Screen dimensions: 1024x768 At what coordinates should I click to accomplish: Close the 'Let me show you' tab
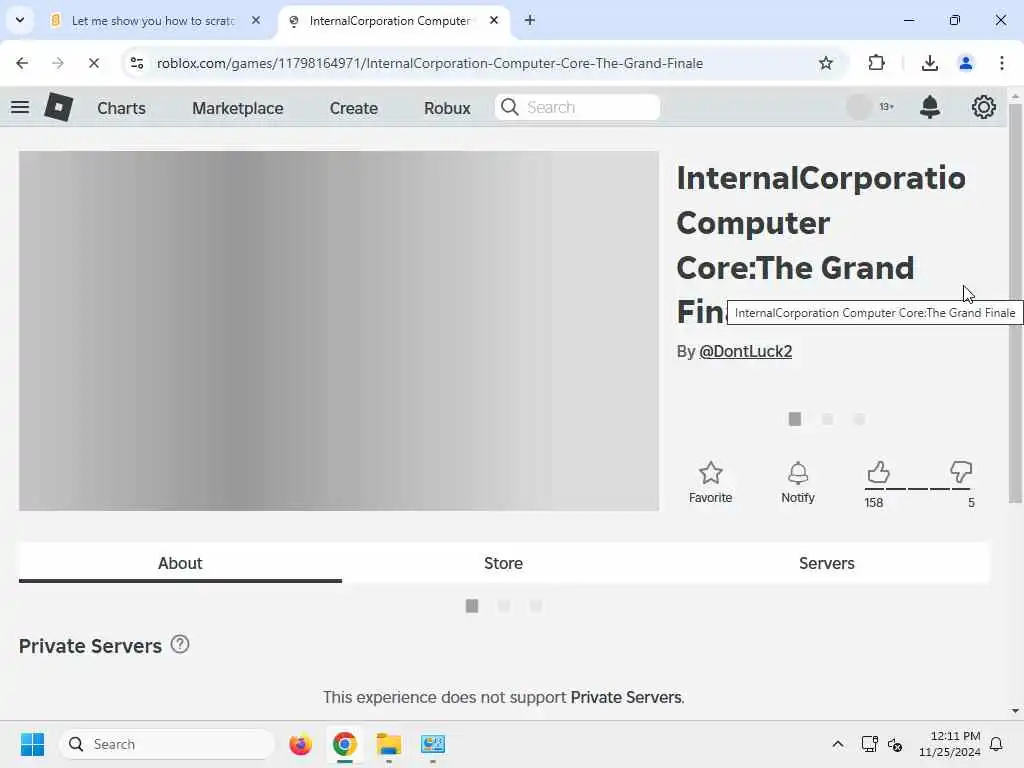[x=256, y=20]
